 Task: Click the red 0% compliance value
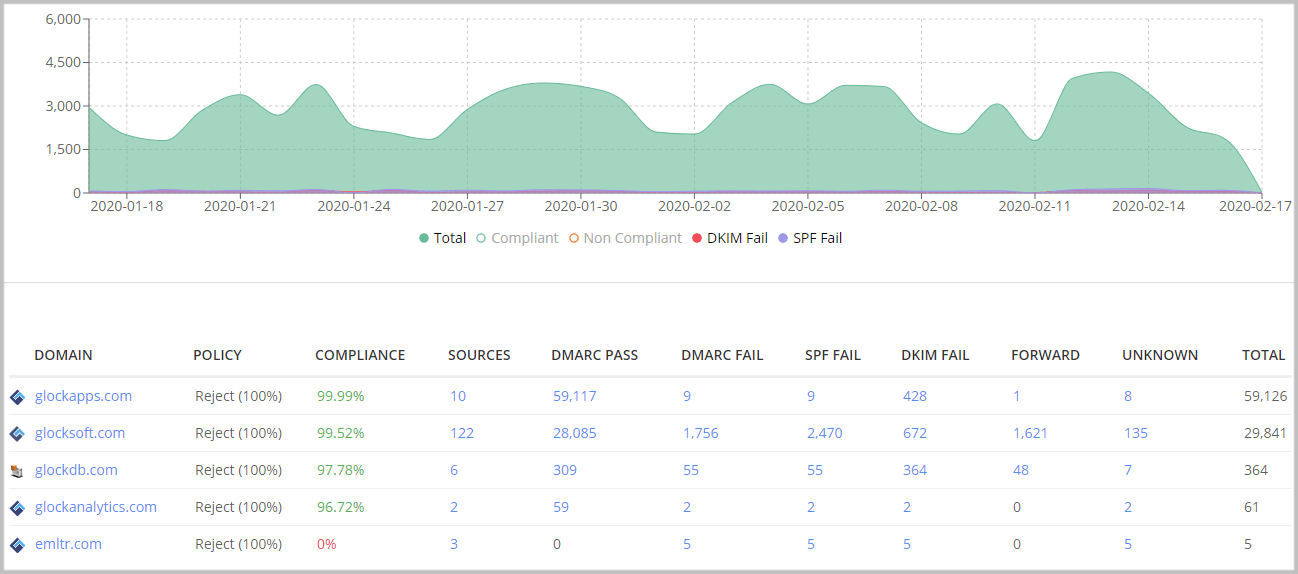pos(326,544)
